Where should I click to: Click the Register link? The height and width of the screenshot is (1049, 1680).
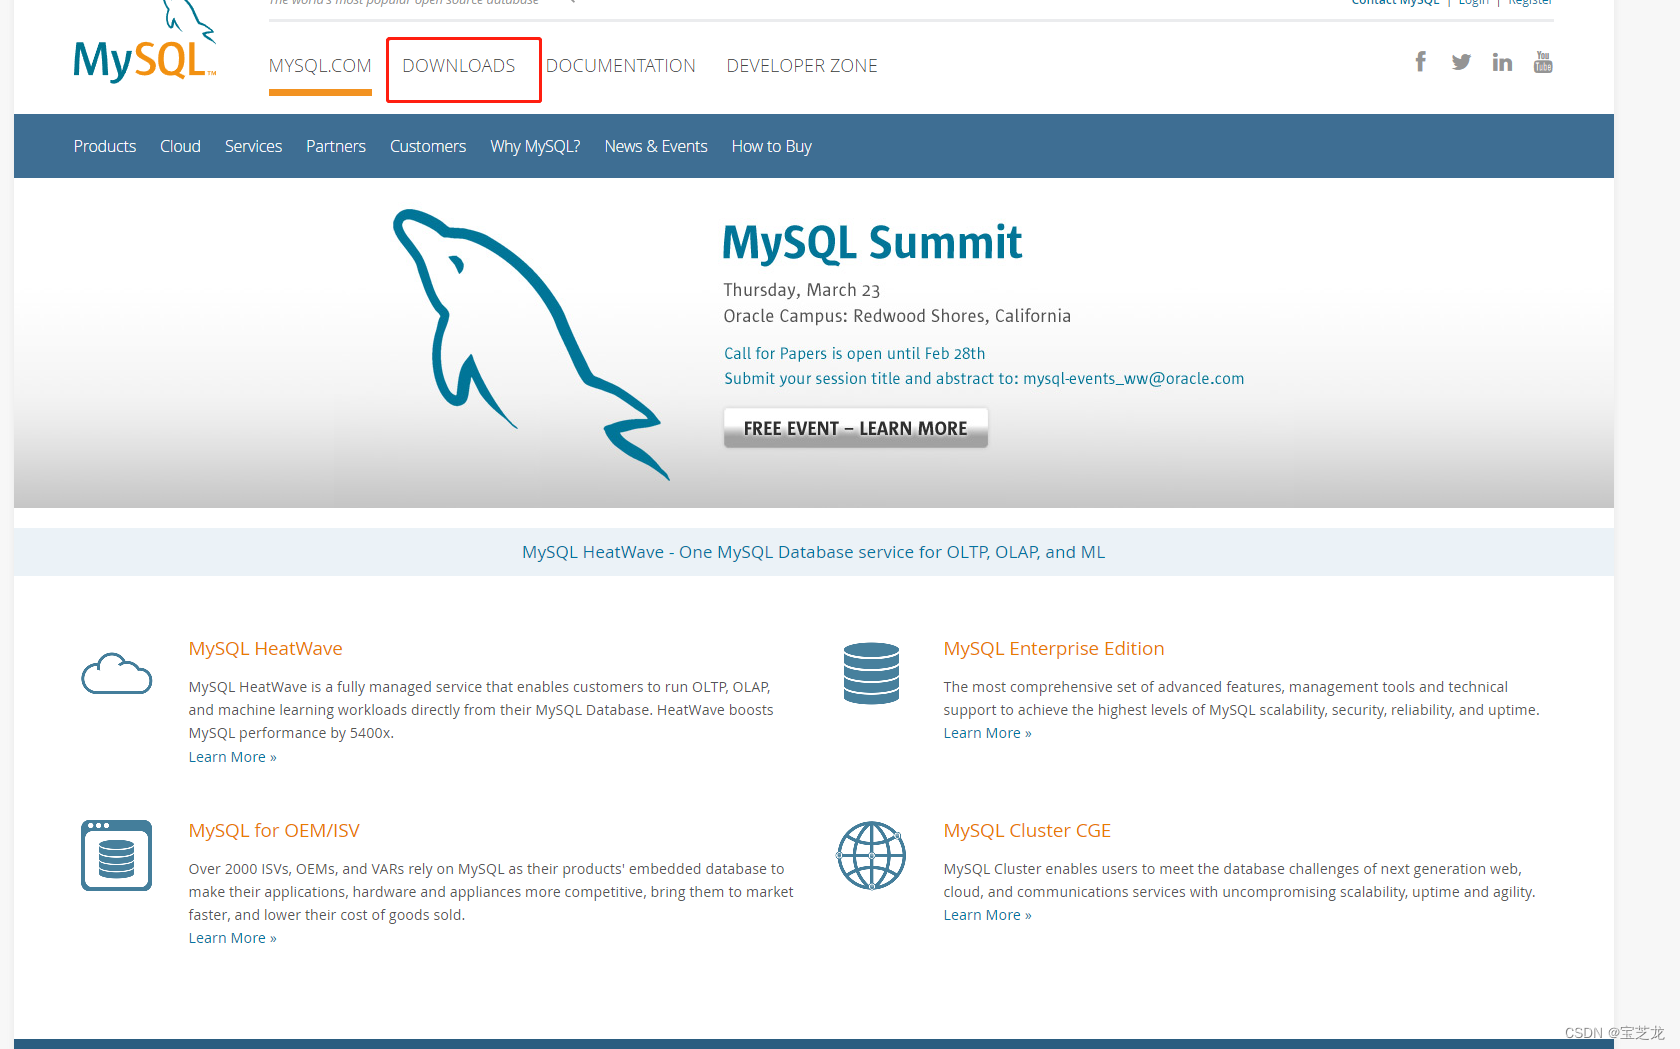[x=1530, y=3]
